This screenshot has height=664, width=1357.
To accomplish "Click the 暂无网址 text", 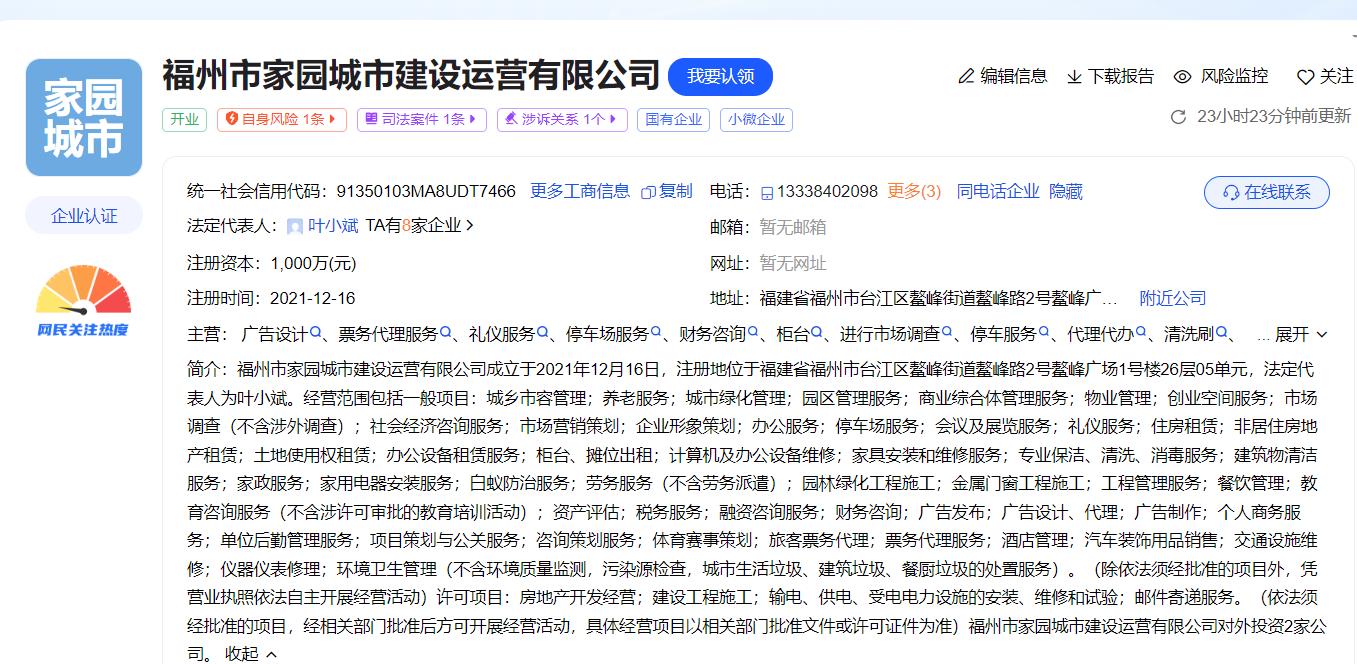I will coord(793,263).
